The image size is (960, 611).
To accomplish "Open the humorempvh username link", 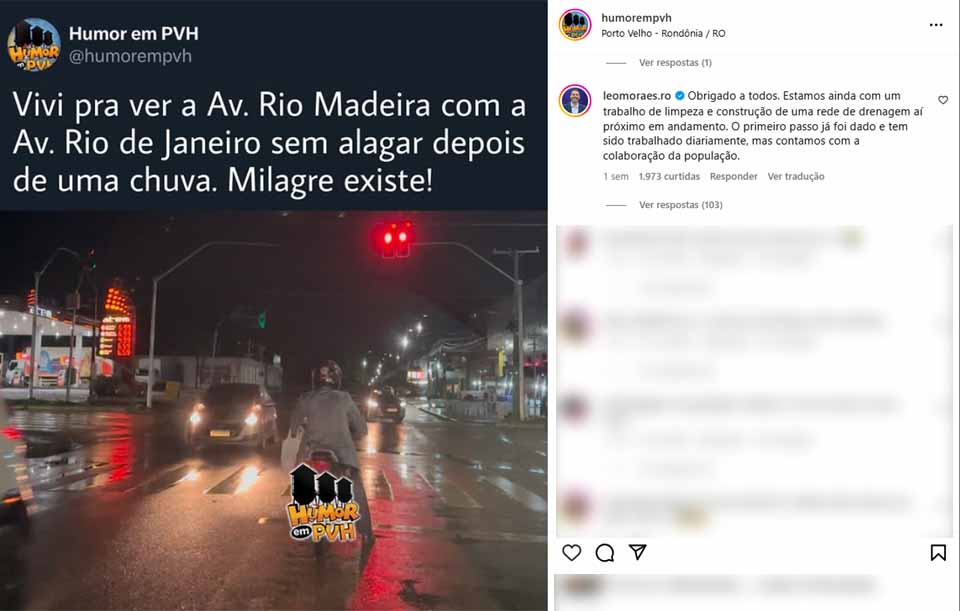I will (636, 18).
